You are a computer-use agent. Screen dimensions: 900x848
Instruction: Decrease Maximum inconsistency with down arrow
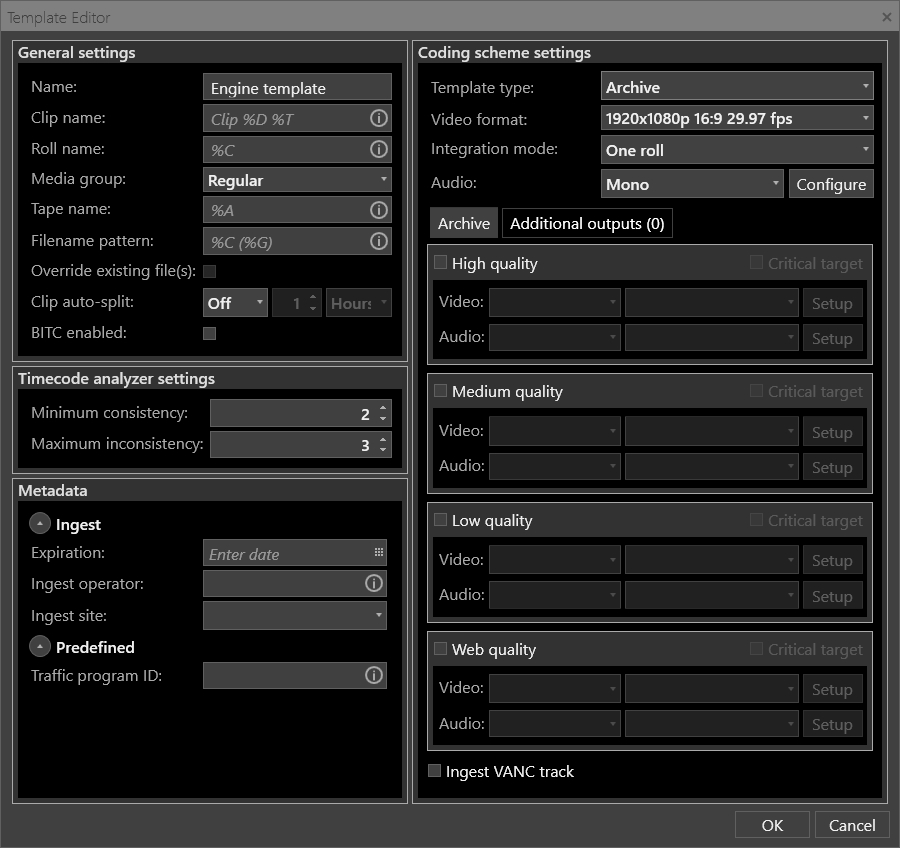(x=383, y=450)
